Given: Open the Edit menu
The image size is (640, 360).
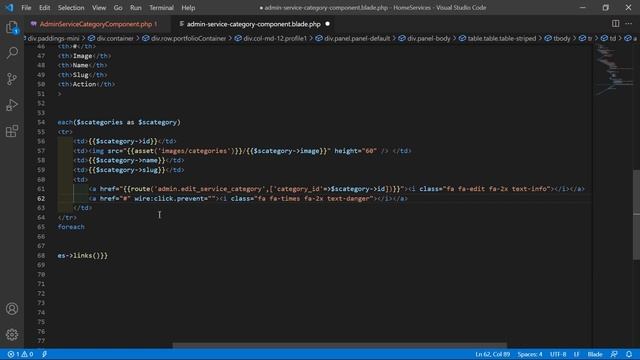Looking at the screenshot, I should [44, 7].
